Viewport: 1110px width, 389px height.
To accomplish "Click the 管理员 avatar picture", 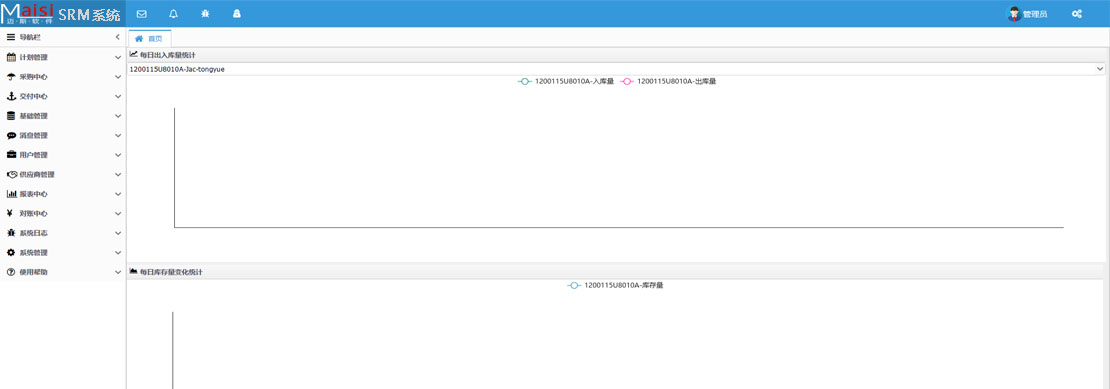I will pos(1014,13).
